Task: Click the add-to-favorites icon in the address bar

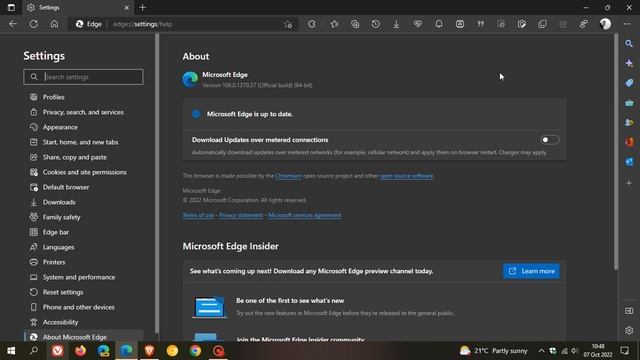Action: point(288,24)
